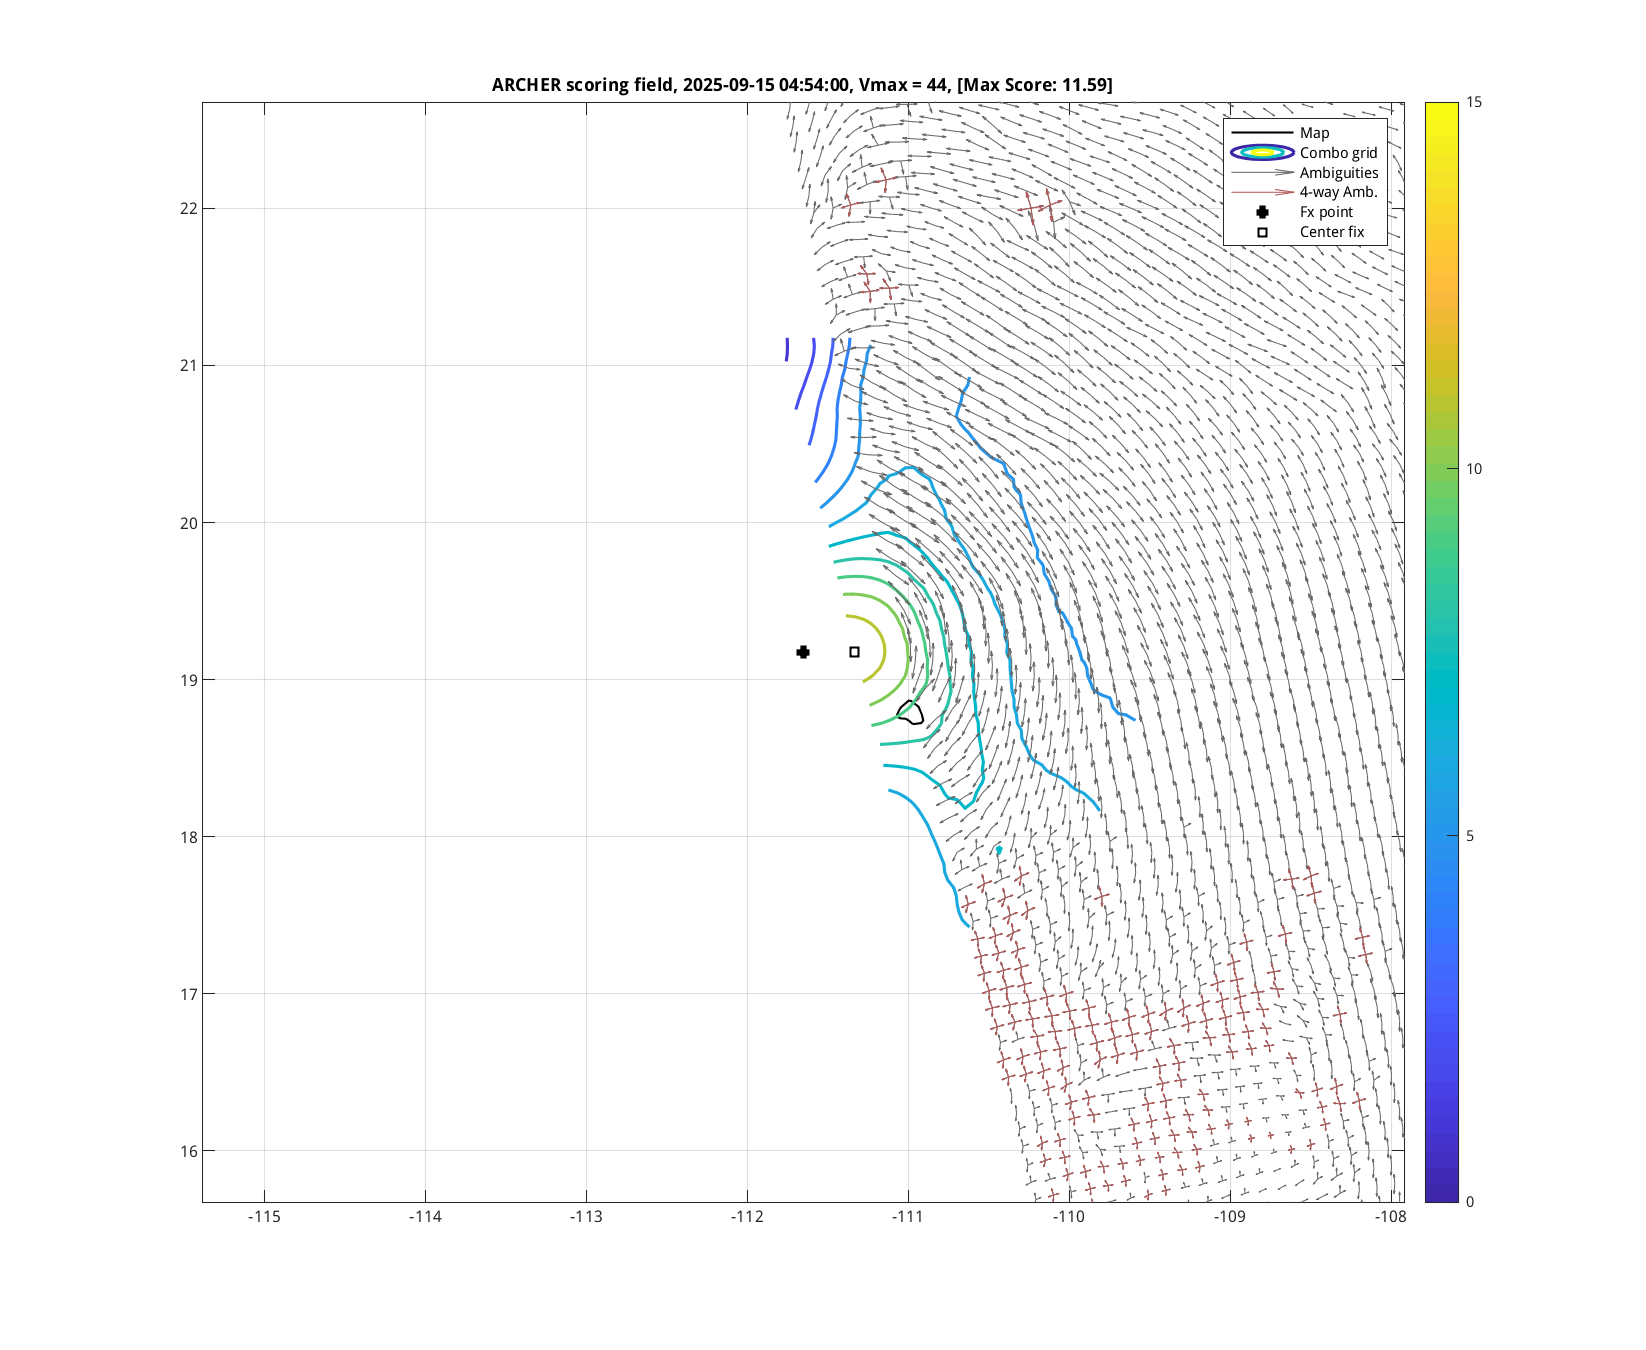Click the yellow top of the colorbar

(1441, 108)
